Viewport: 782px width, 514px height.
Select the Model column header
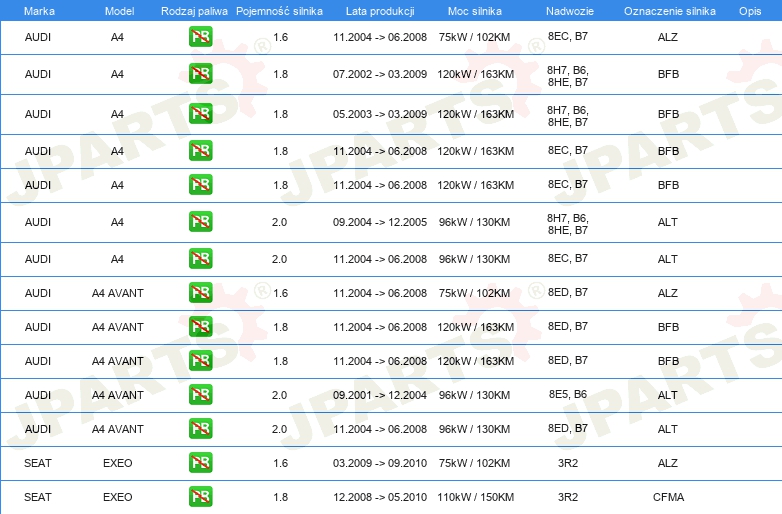coord(119,11)
